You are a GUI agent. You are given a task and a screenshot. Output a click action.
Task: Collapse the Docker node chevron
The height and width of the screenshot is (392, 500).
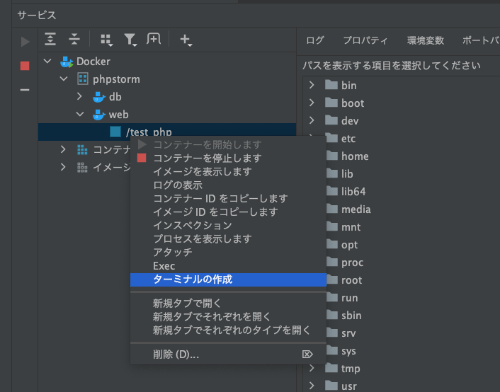48,61
